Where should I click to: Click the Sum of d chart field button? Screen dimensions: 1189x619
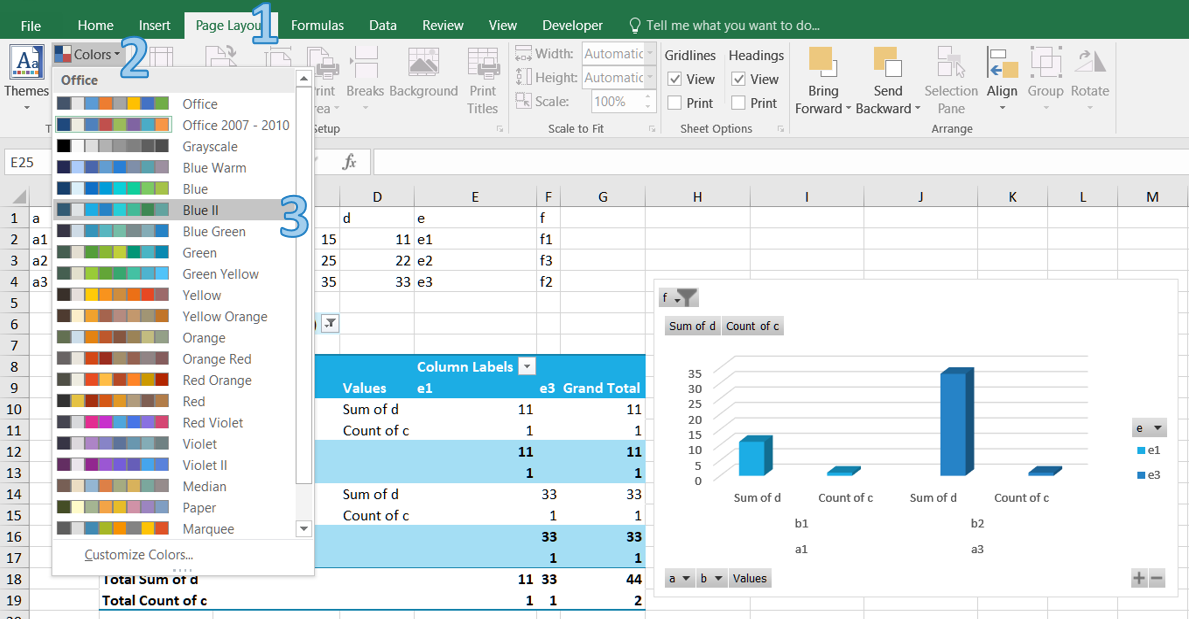coord(692,326)
